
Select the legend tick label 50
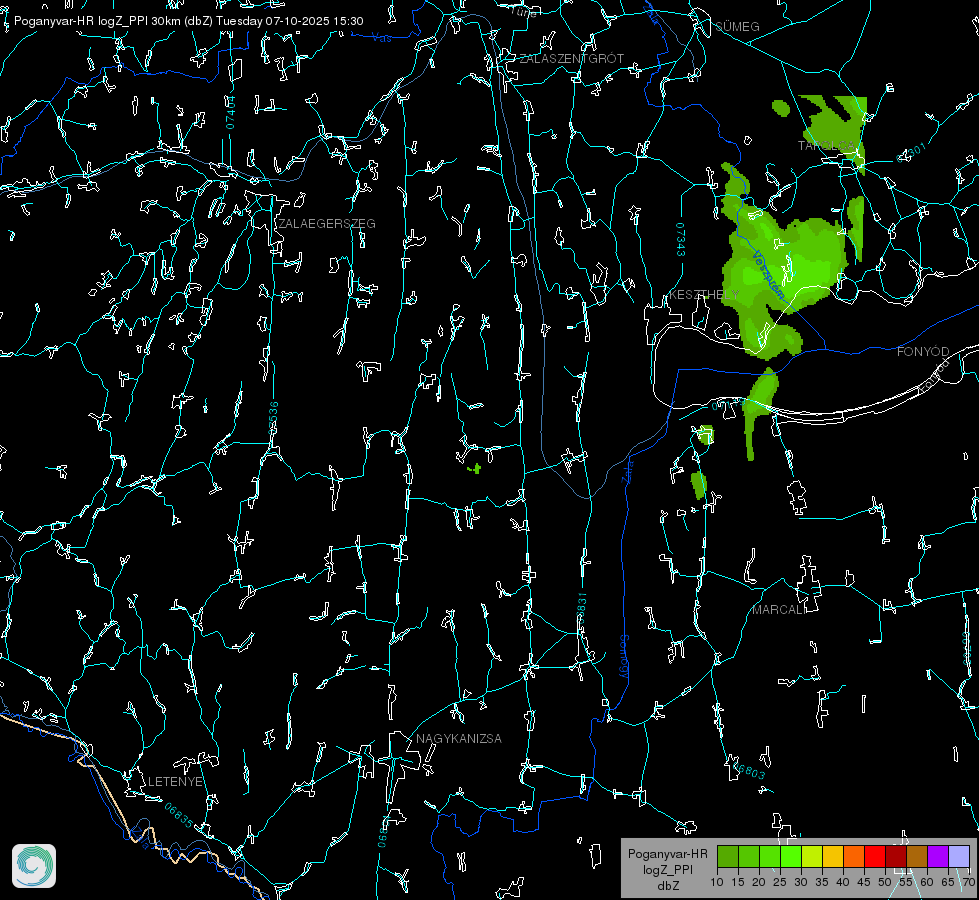coord(885,882)
